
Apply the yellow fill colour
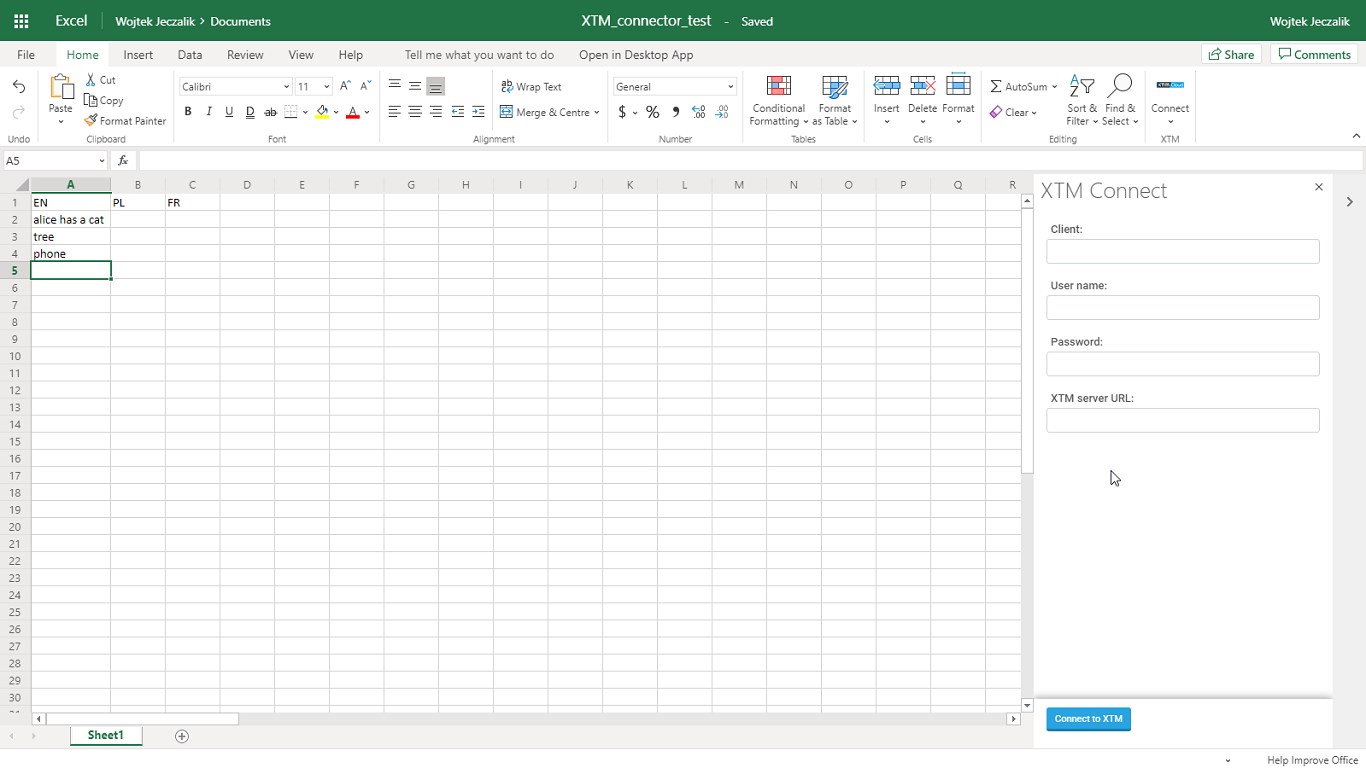coord(322,112)
